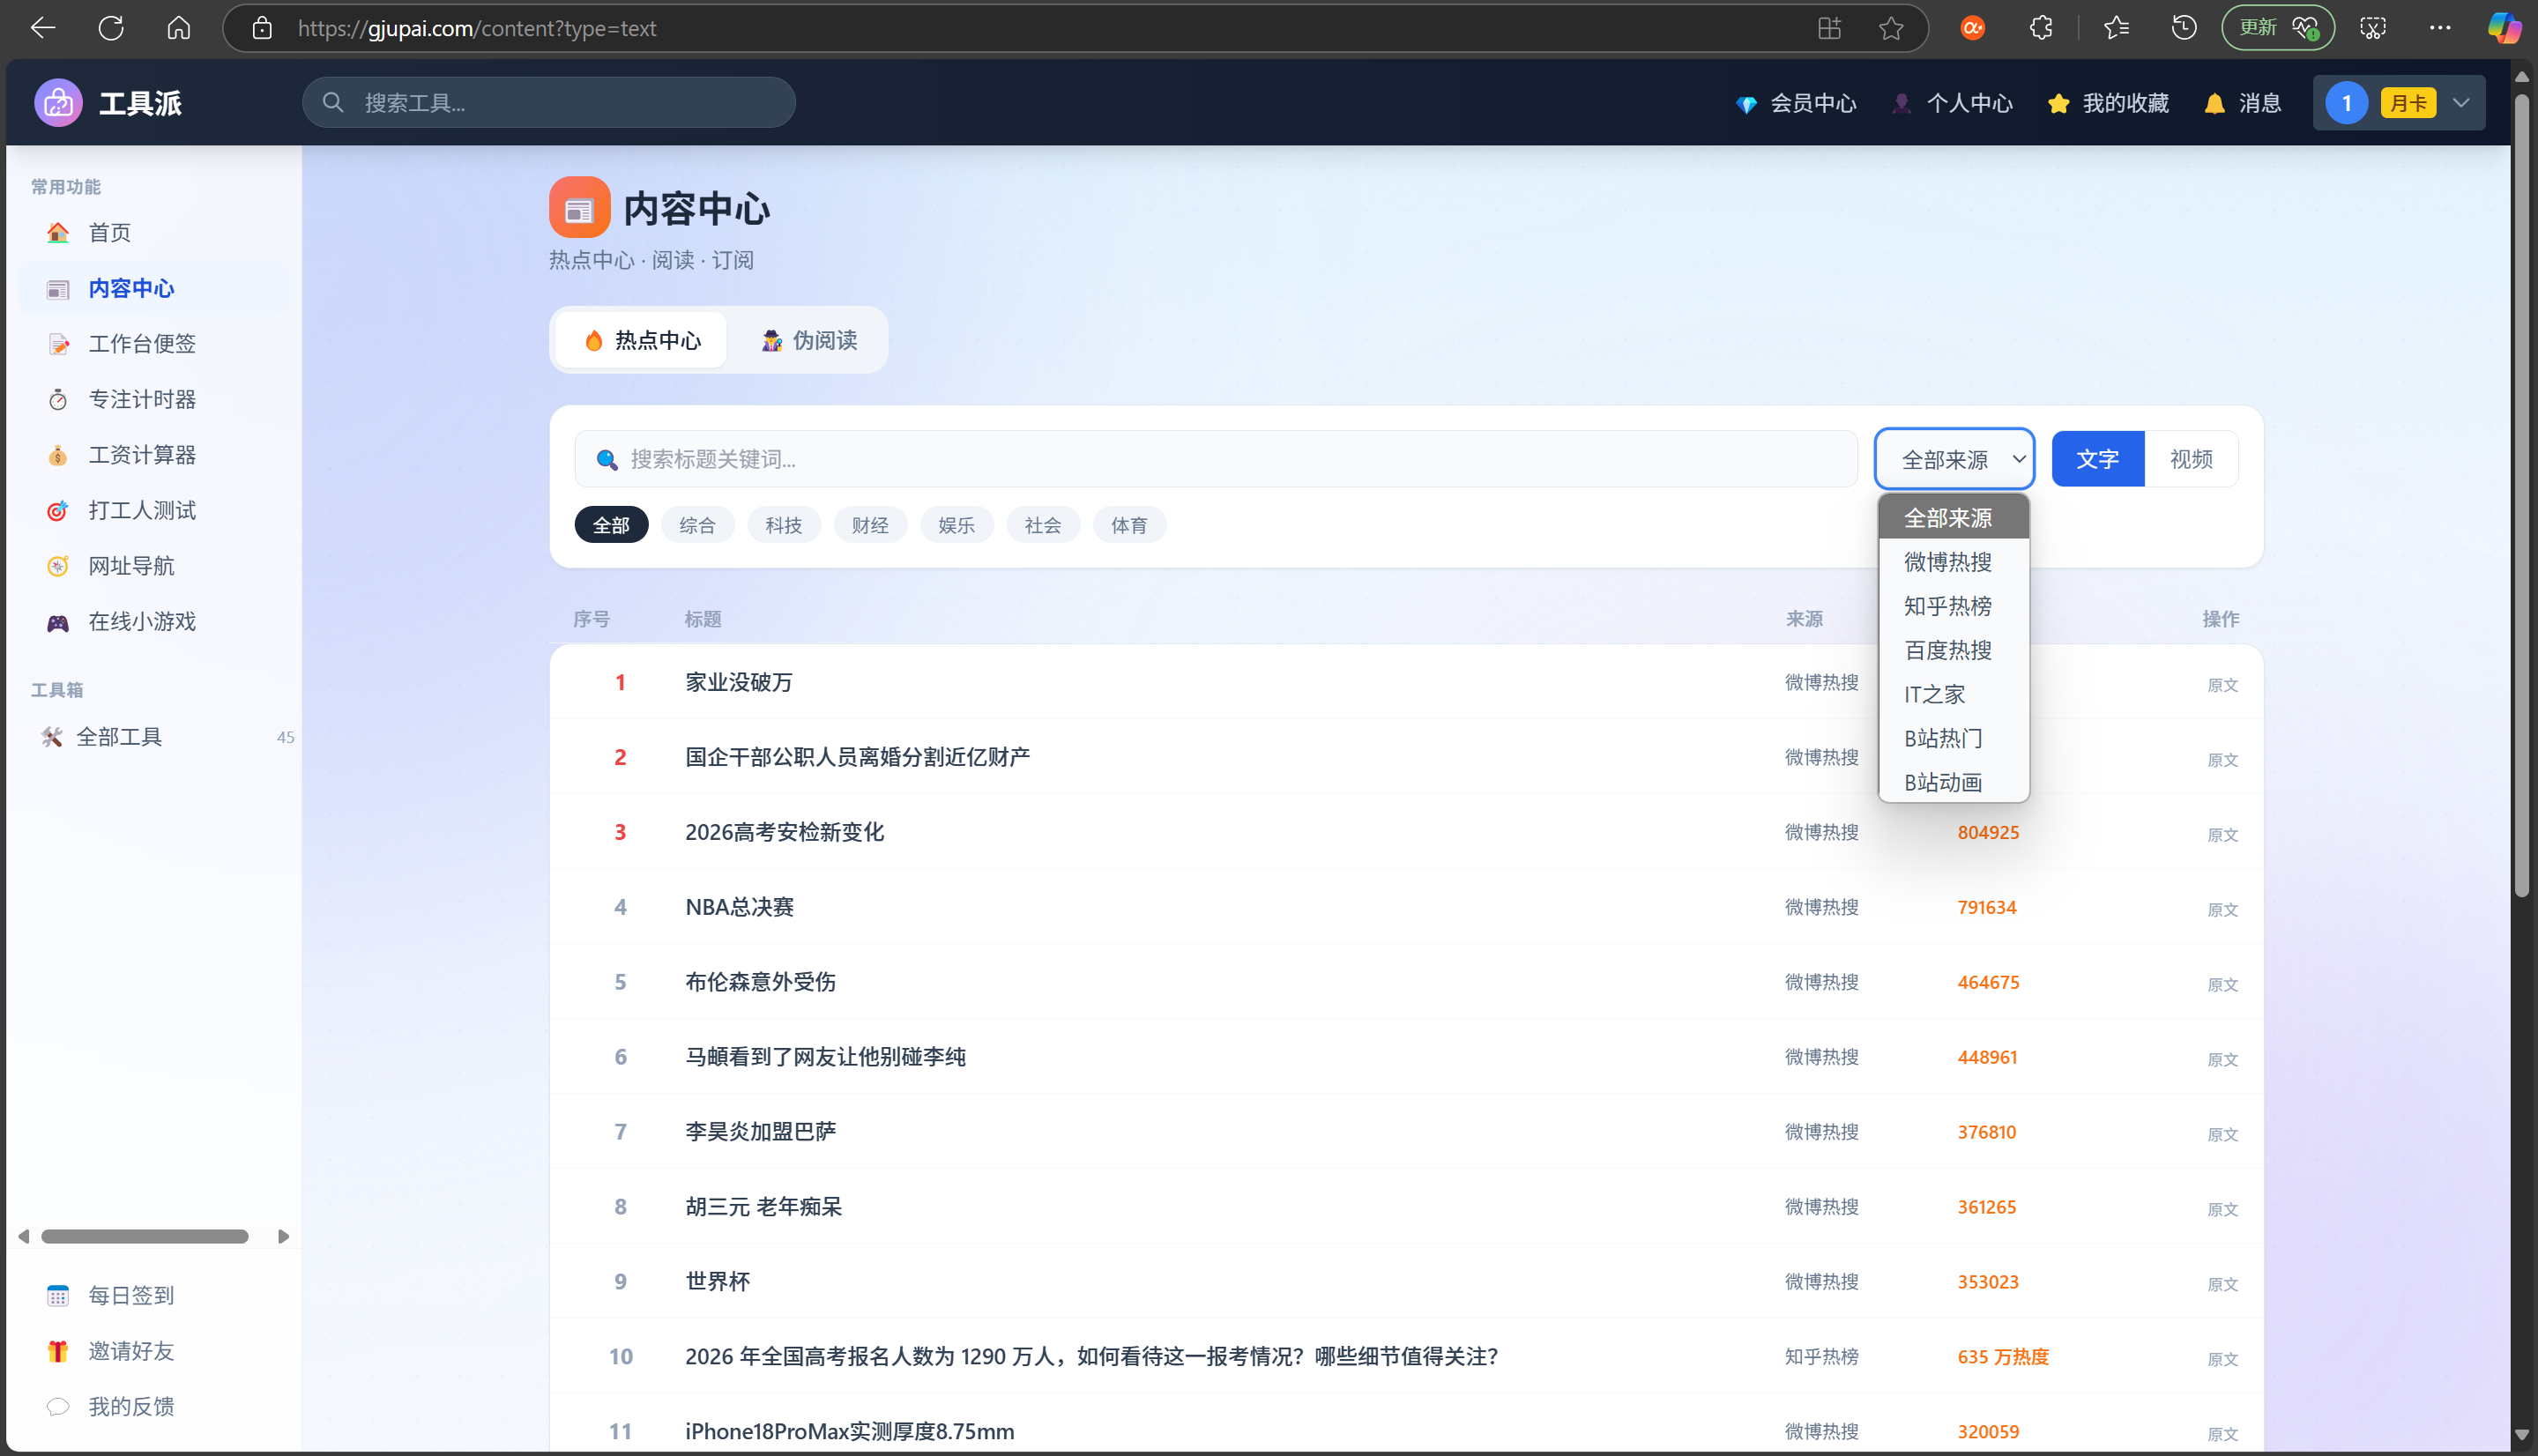2538x1456 pixels.
Task: Click the 会员中心 diamond icon
Action: click(1747, 104)
